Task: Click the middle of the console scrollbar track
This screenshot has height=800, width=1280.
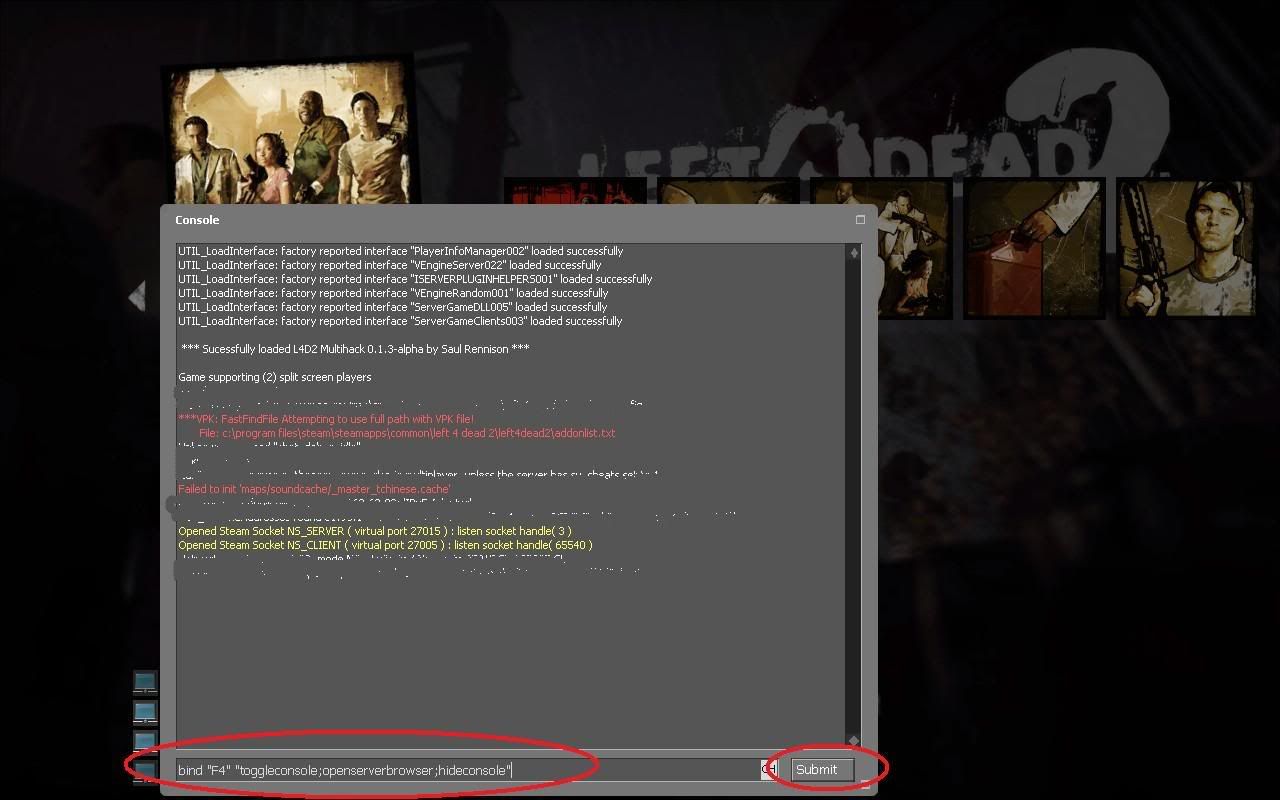Action: [x=853, y=496]
